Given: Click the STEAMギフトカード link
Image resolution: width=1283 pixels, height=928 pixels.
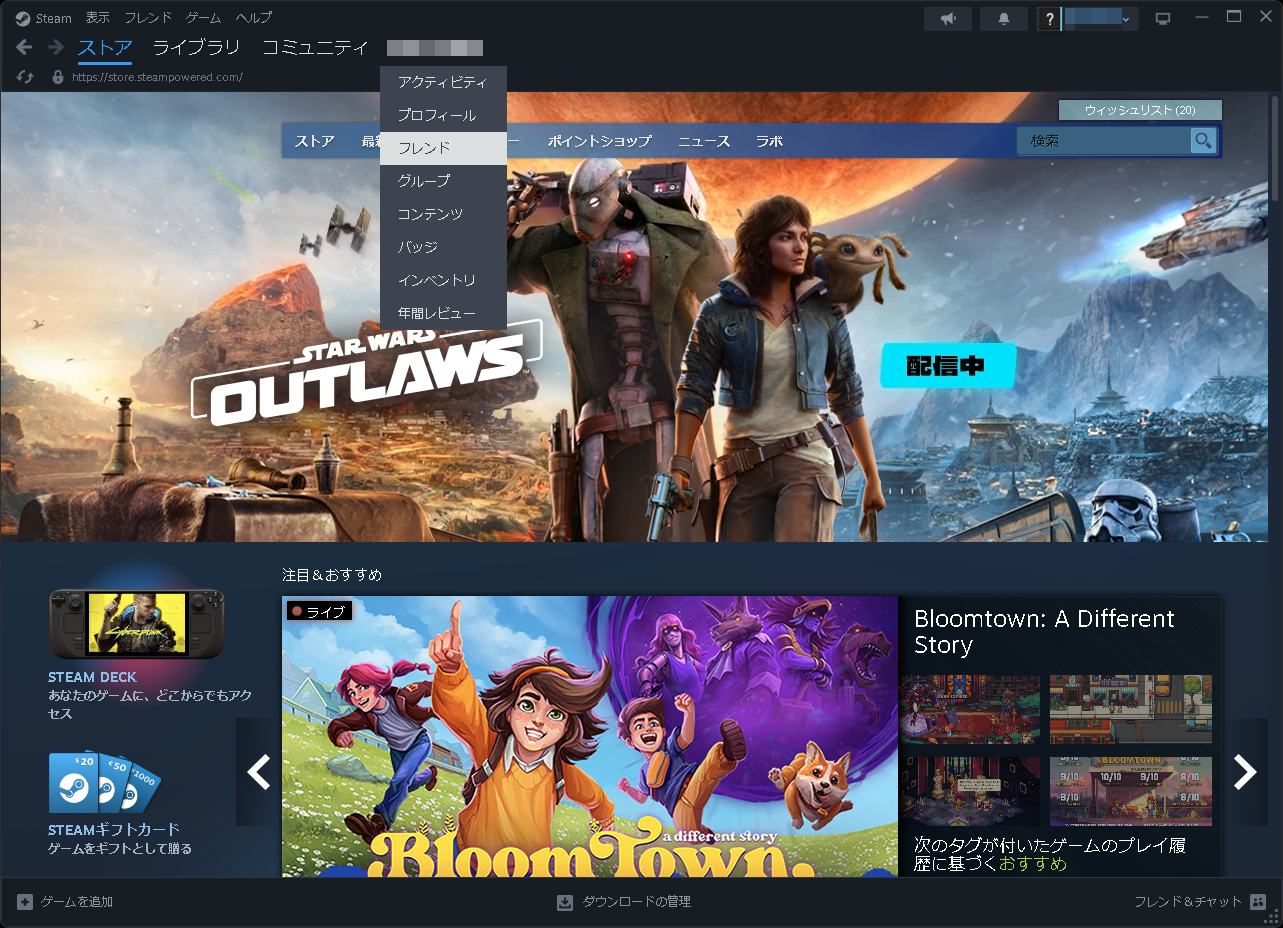Looking at the screenshot, I should click(x=114, y=829).
